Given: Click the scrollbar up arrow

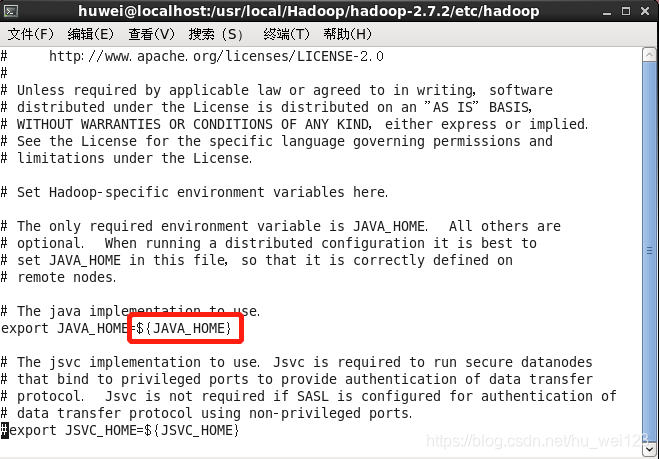Looking at the screenshot, I should coord(649,55).
